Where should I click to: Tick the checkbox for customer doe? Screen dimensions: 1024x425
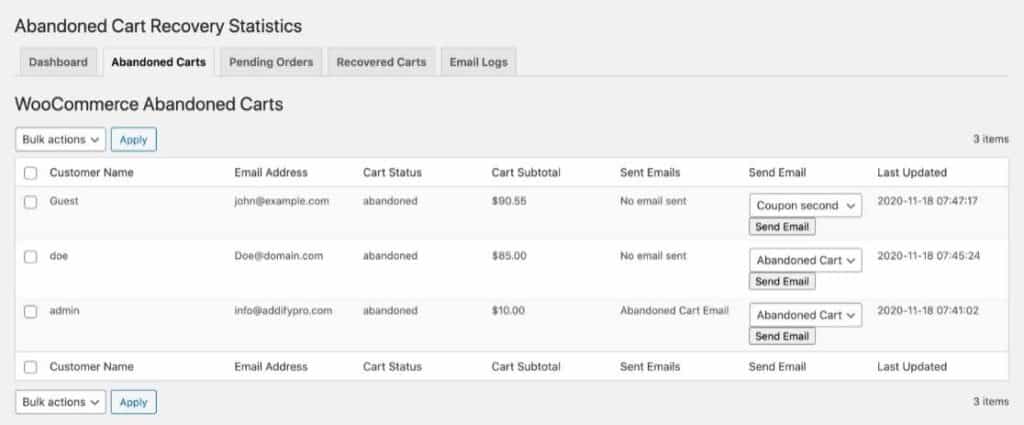[31, 257]
